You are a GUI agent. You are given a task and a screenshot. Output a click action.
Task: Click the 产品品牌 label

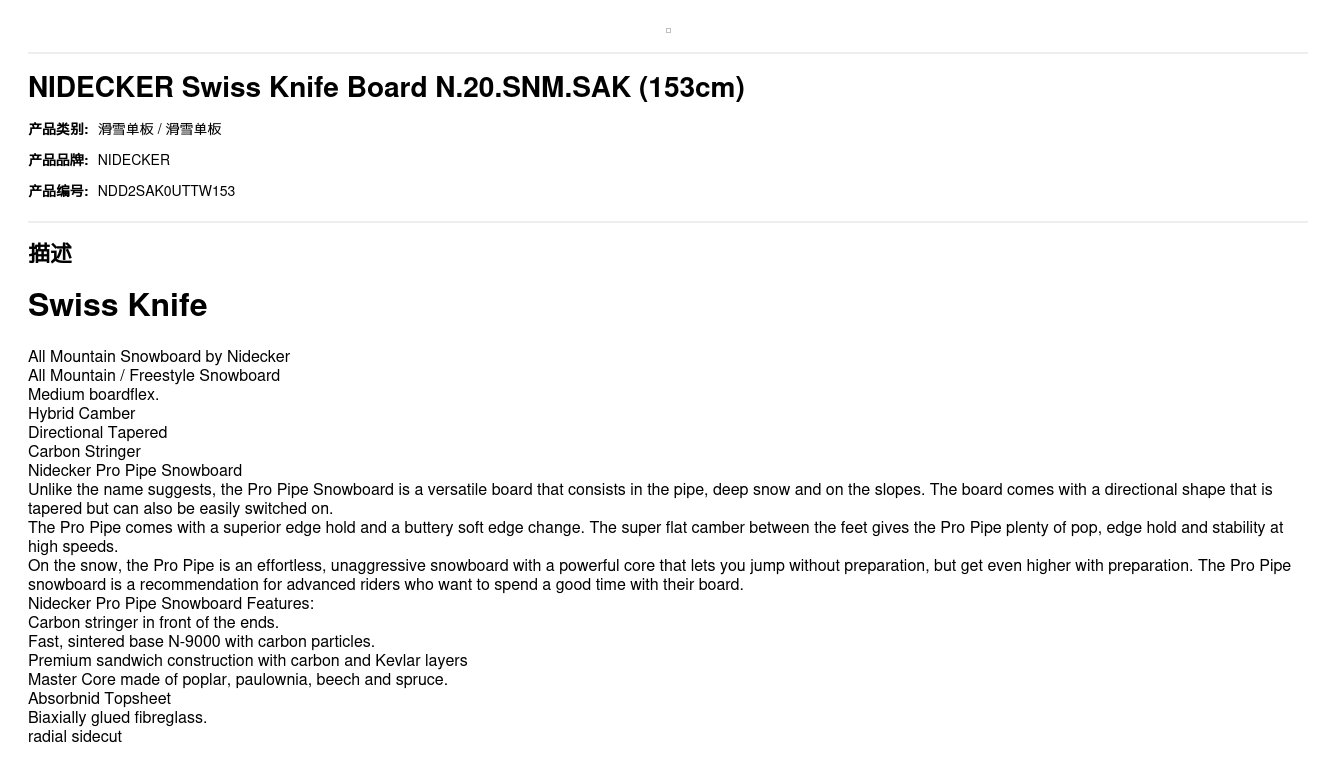point(58,160)
